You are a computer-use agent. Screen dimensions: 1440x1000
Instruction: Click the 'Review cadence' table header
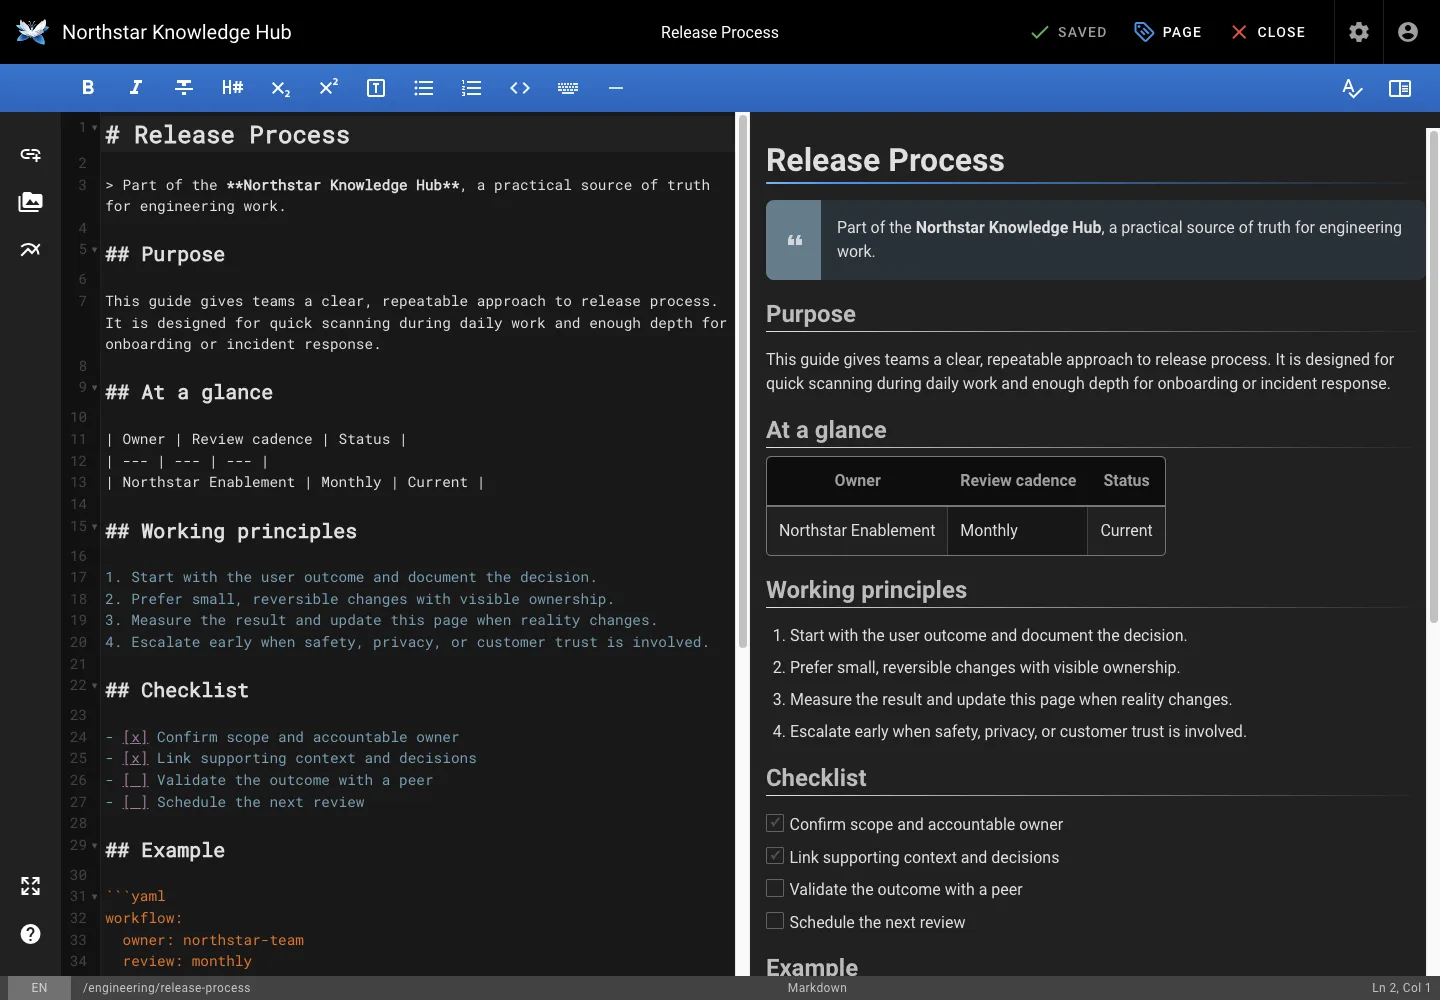[x=1018, y=481]
